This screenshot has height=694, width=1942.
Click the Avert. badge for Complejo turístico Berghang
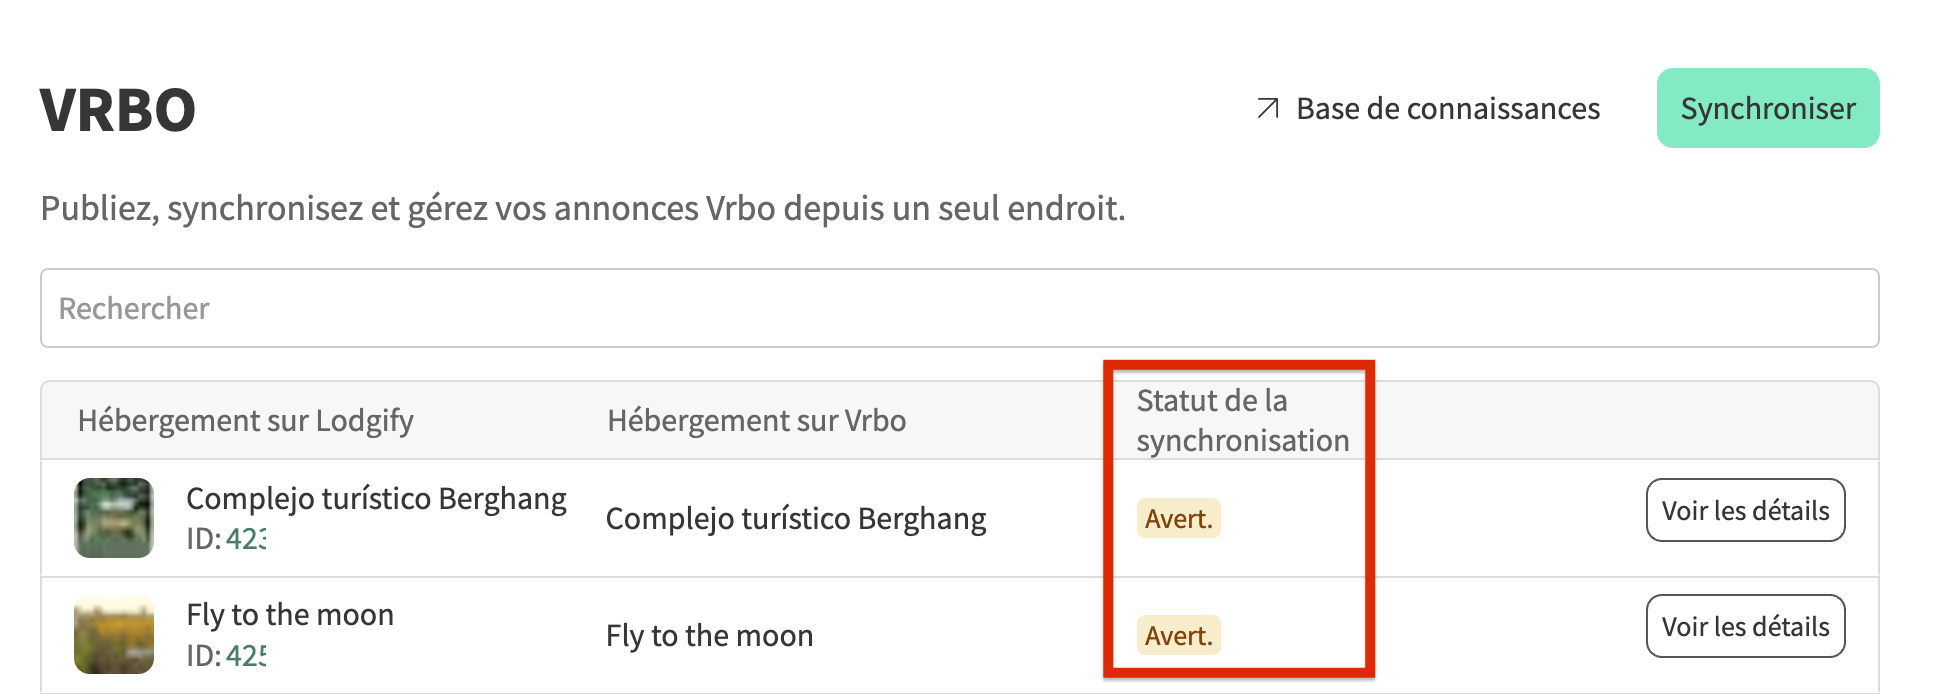click(x=1178, y=518)
